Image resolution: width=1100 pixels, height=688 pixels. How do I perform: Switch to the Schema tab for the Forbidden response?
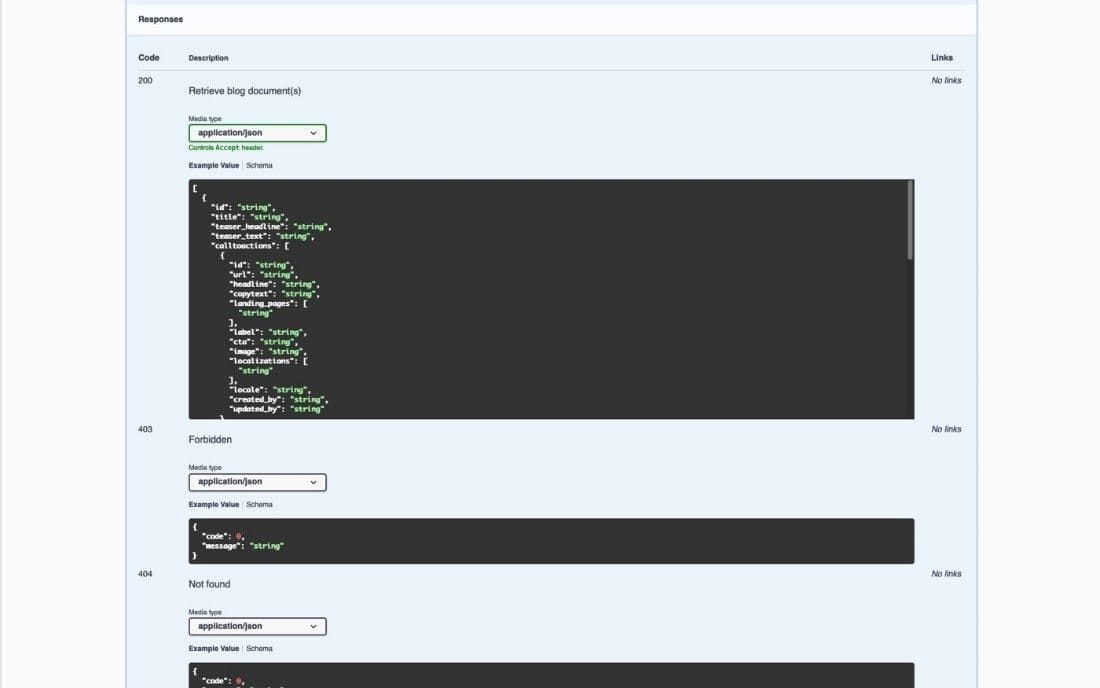[x=260, y=504]
